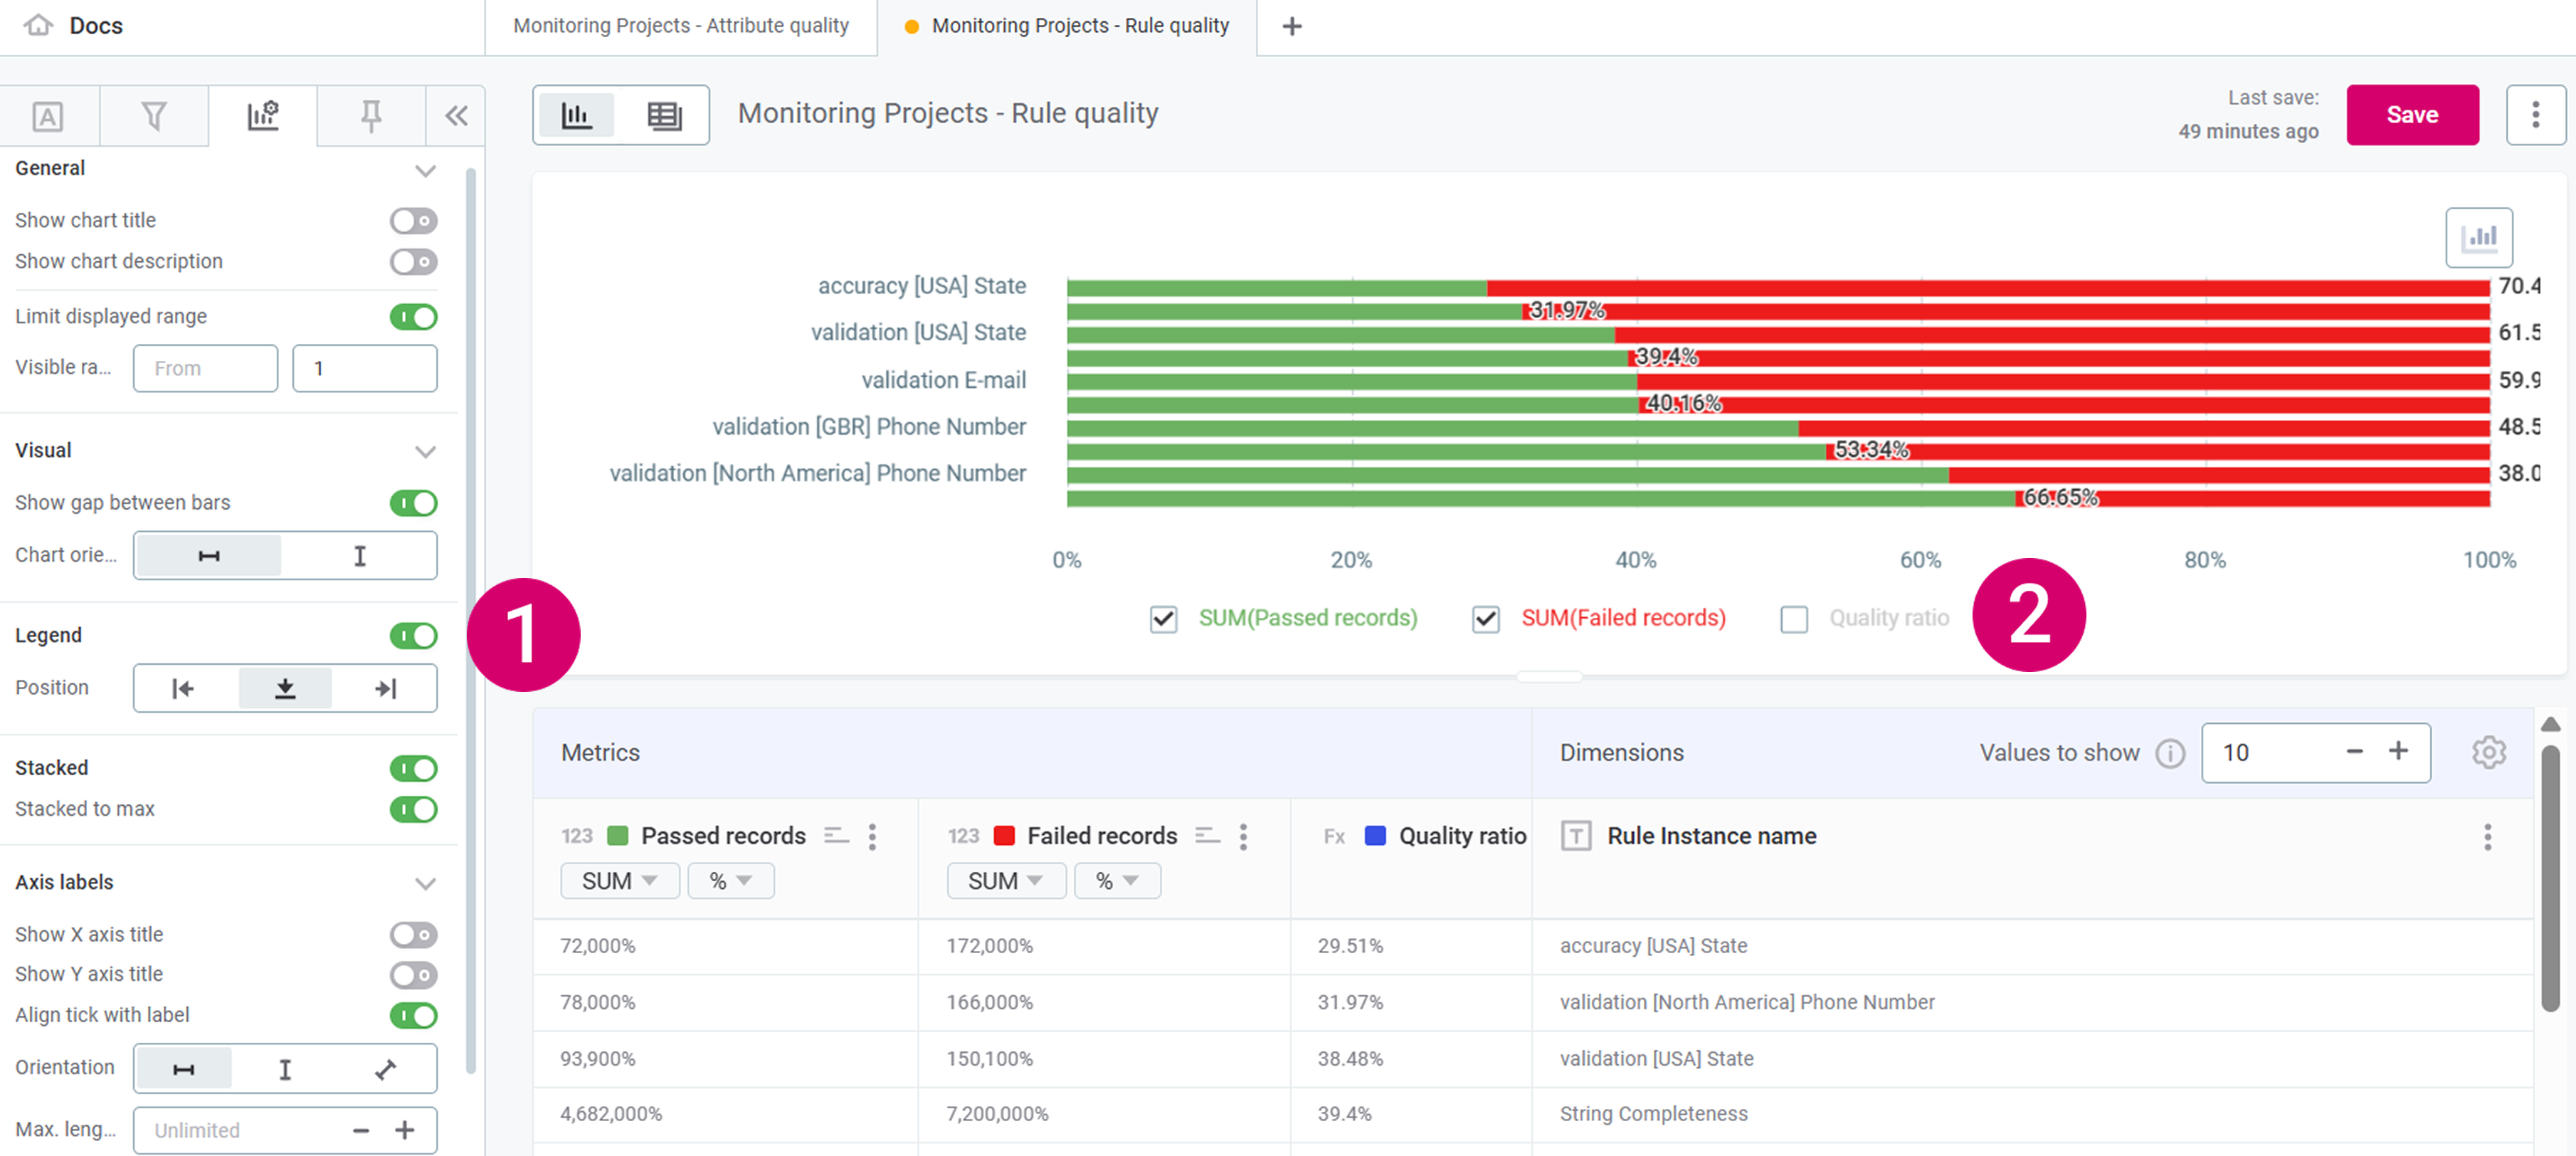Click the From field under Visible range
The width and height of the screenshot is (2576, 1156).
click(204, 368)
